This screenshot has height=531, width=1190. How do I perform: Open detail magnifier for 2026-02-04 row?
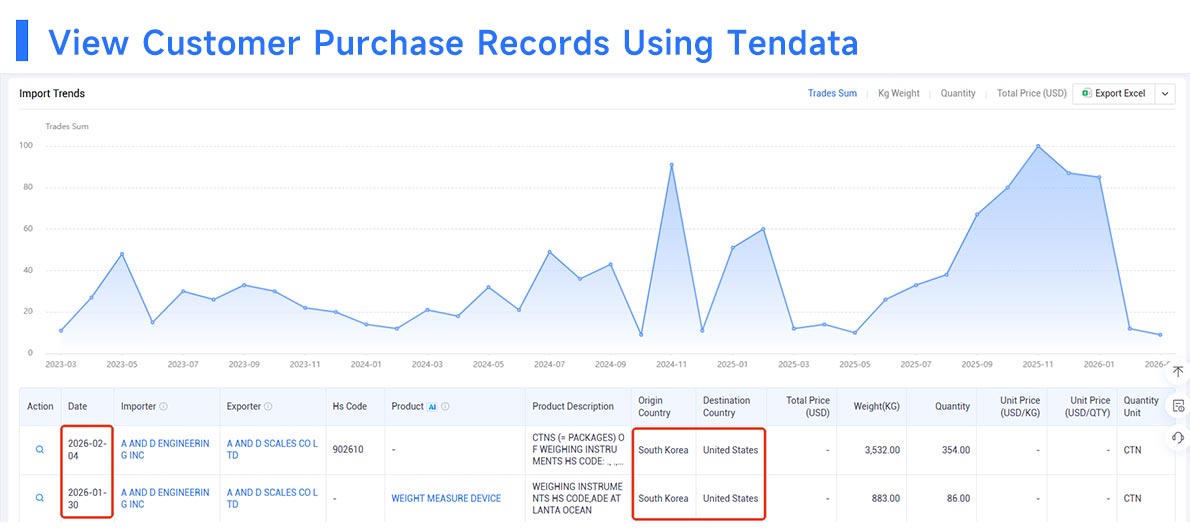point(39,450)
